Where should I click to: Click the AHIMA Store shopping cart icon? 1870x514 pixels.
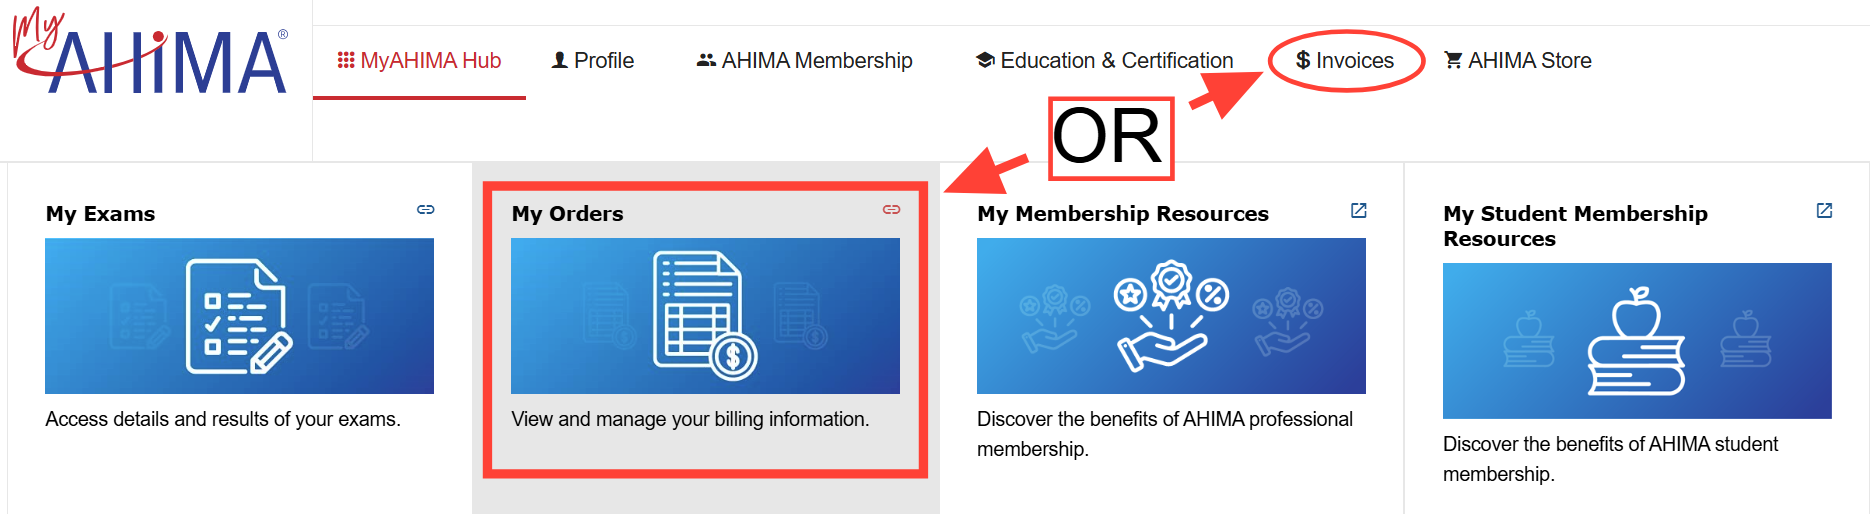pyautogui.click(x=1453, y=60)
